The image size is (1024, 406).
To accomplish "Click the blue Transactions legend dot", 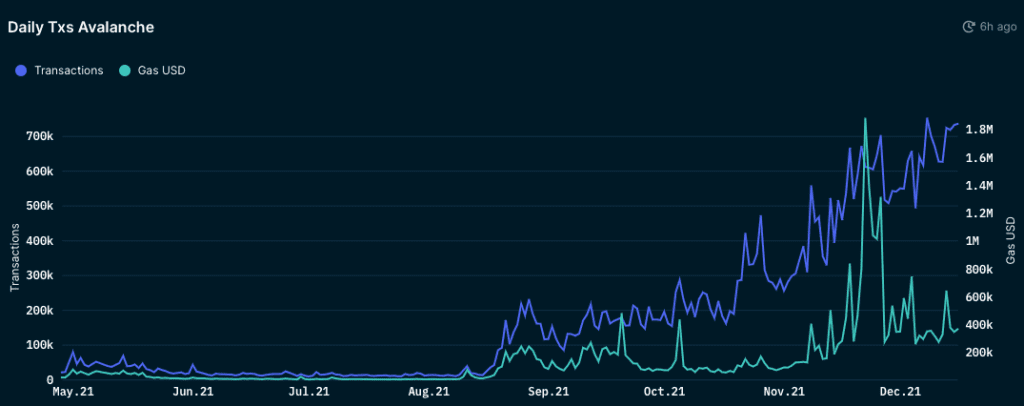I will click(x=21, y=70).
